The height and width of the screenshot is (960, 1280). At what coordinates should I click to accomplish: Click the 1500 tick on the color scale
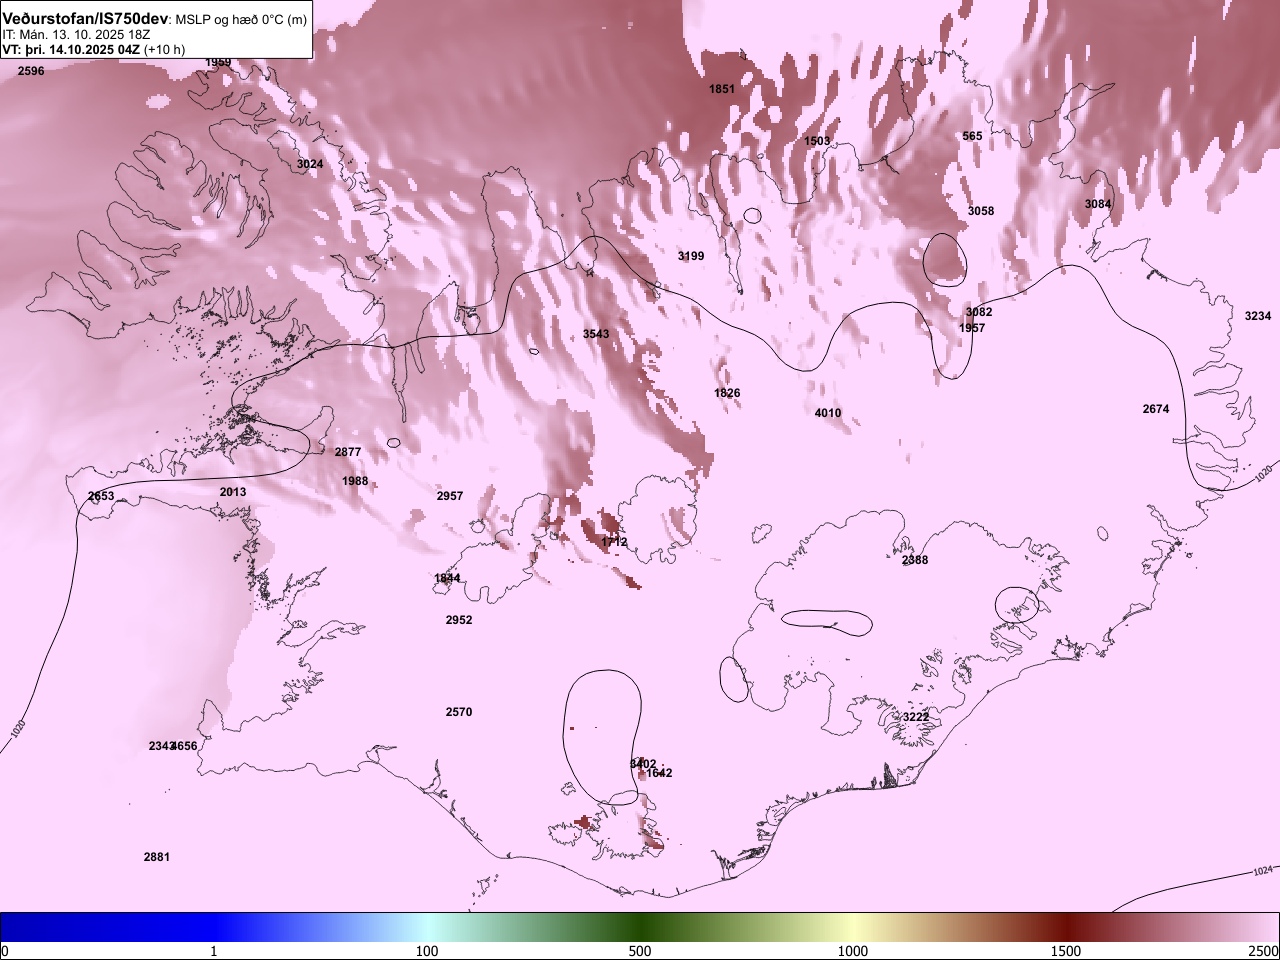click(1066, 950)
